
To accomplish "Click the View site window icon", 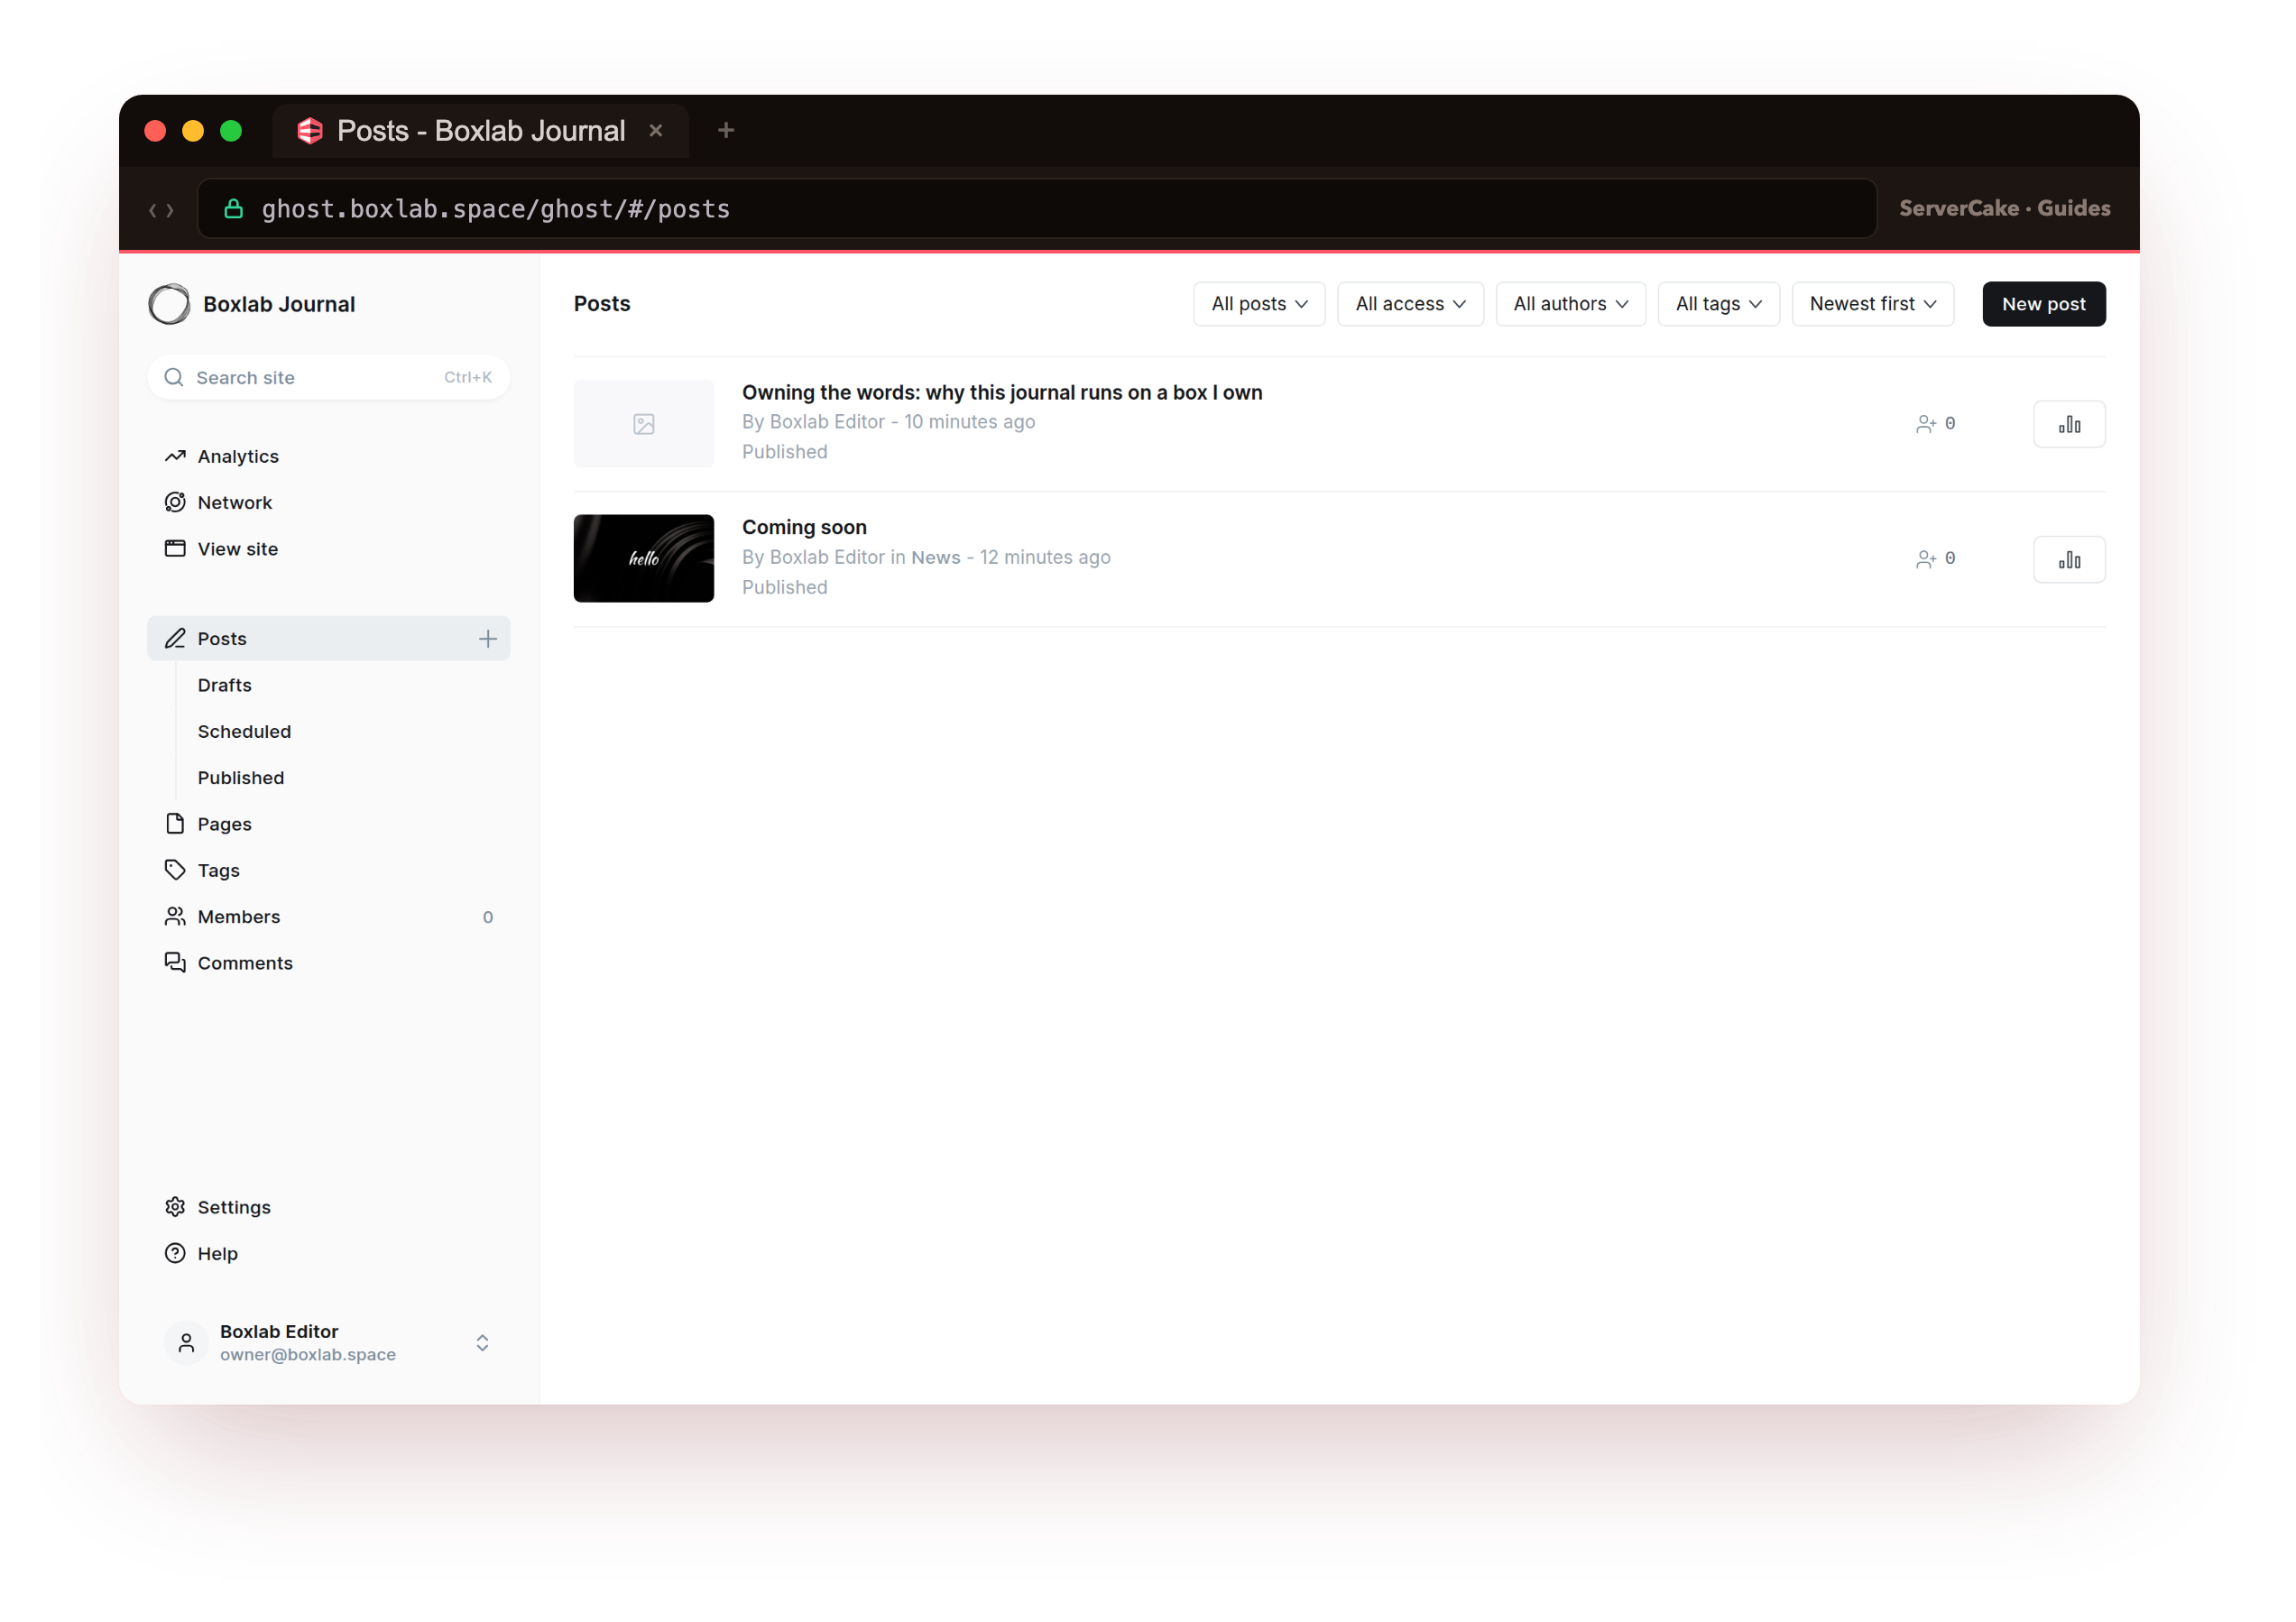I will tap(175, 548).
